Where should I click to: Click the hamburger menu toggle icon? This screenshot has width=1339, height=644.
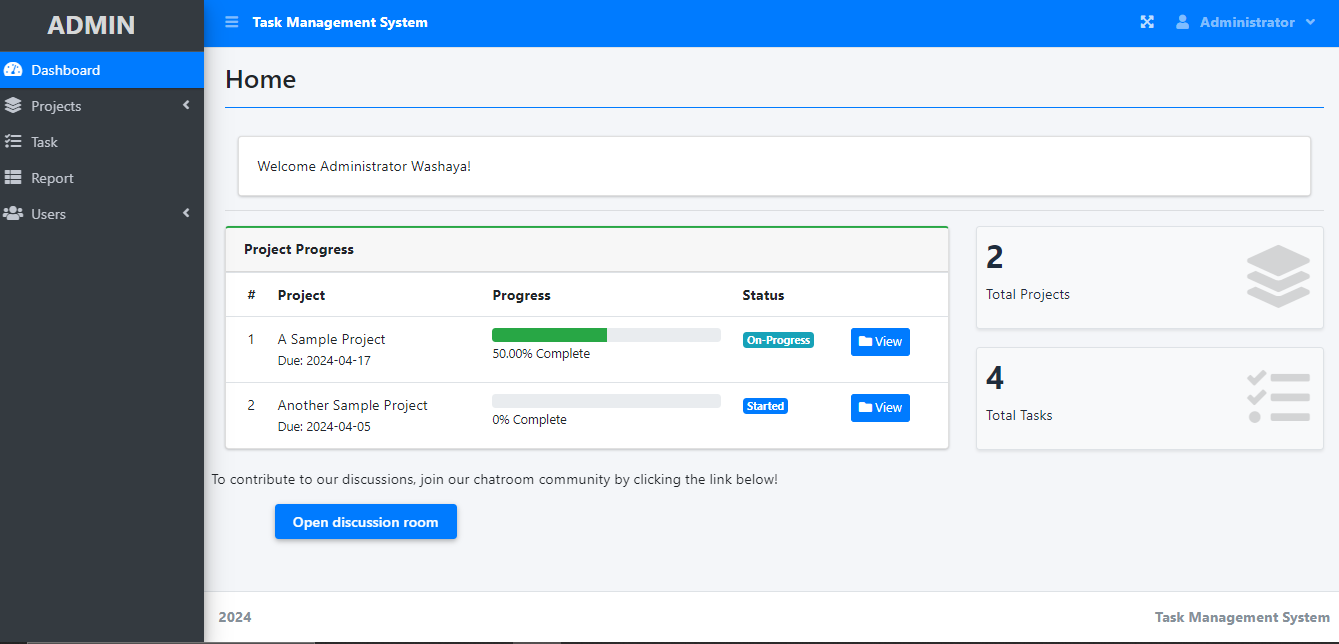click(x=232, y=22)
